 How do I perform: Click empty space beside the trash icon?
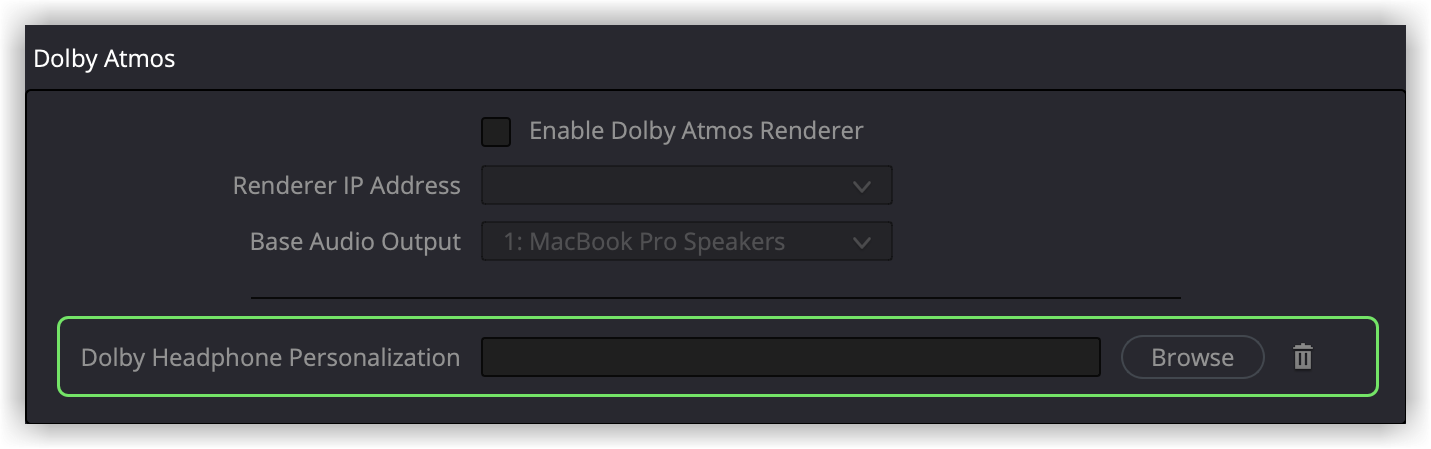click(x=1345, y=357)
